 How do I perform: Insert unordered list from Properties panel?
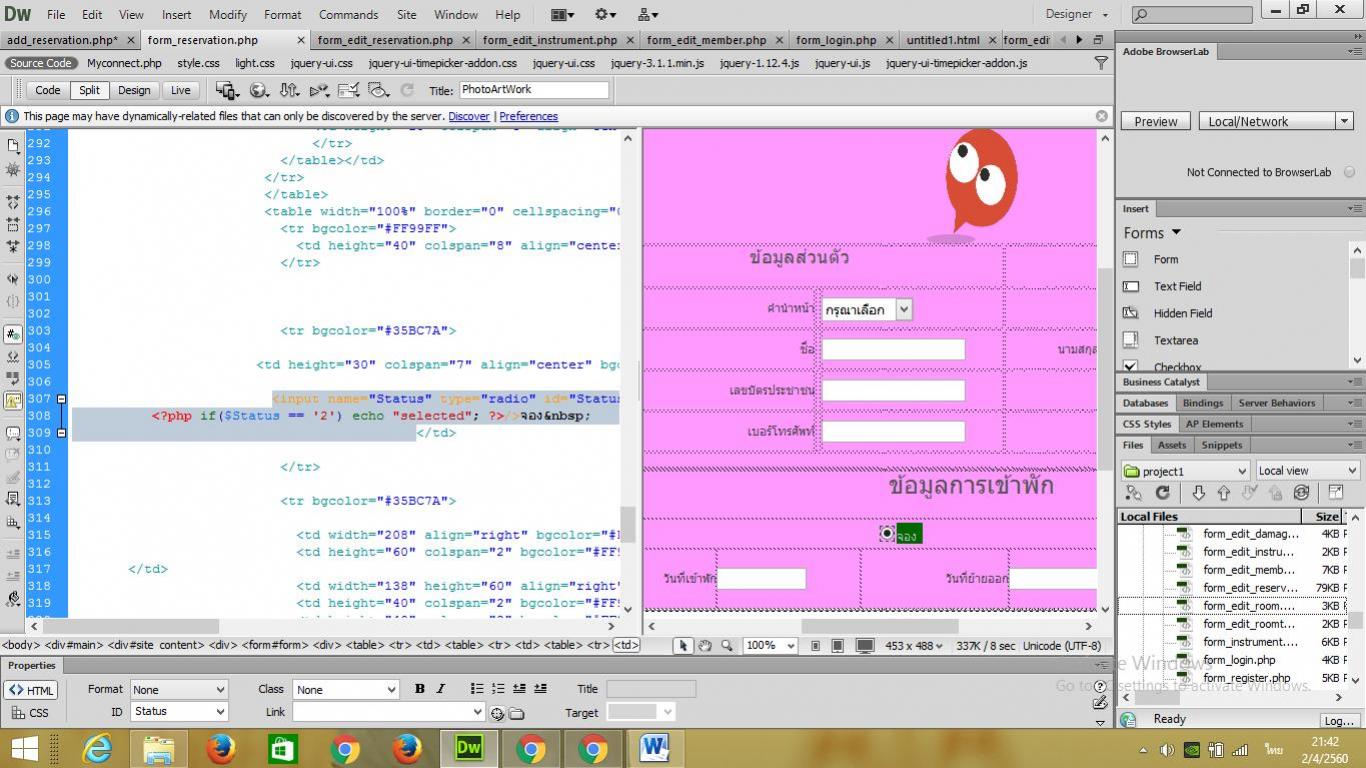pos(477,689)
